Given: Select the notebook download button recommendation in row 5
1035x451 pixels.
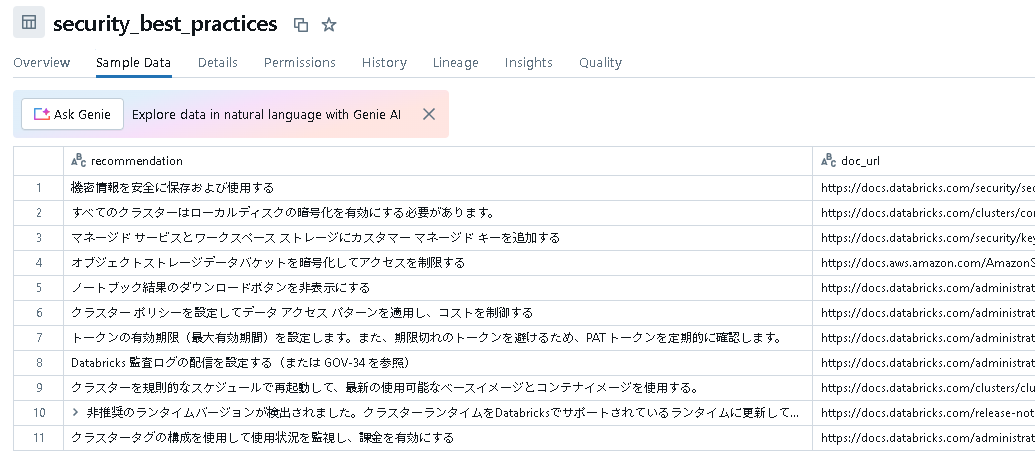Looking at the screenshot, I should [x=438, y=288].
